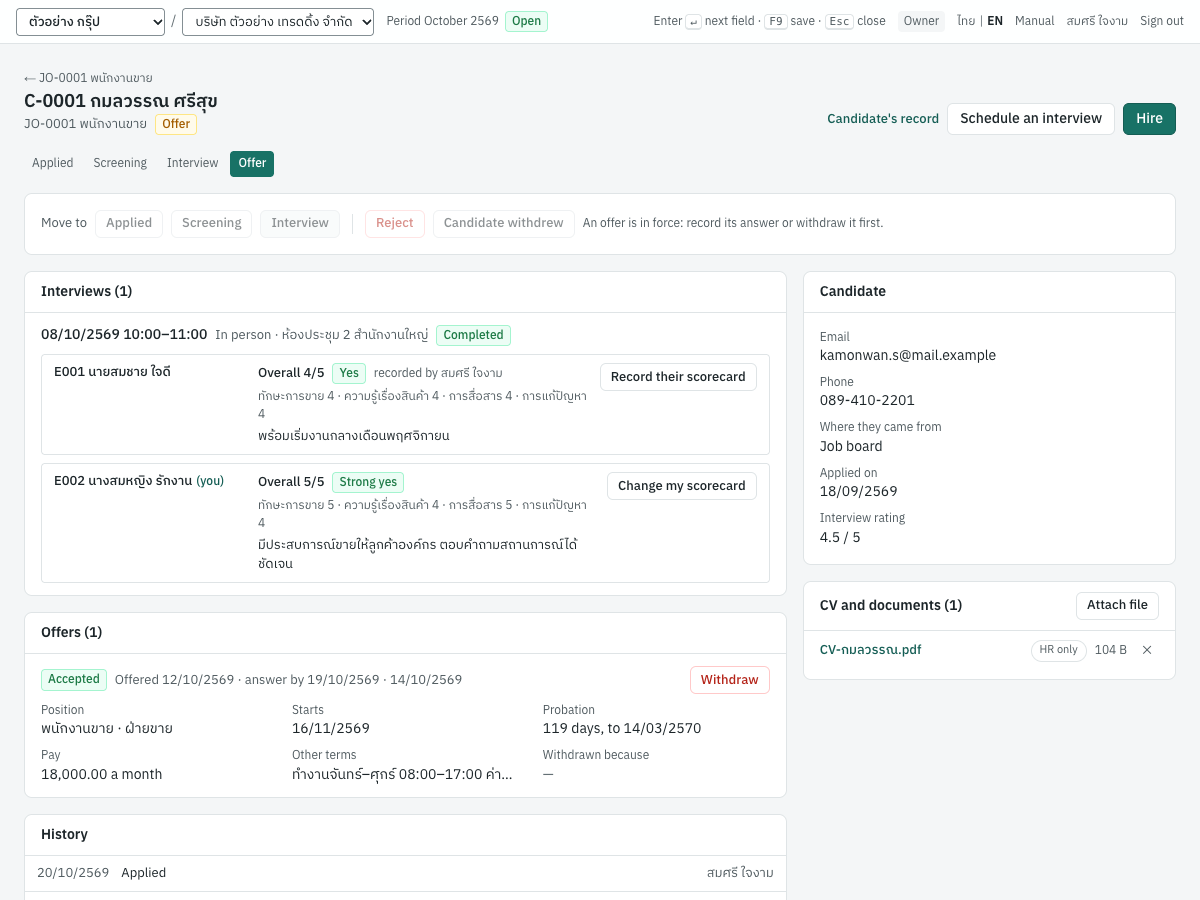Click the Completed interview status badge
1200x900 pixels.
(x=473, y=335)
